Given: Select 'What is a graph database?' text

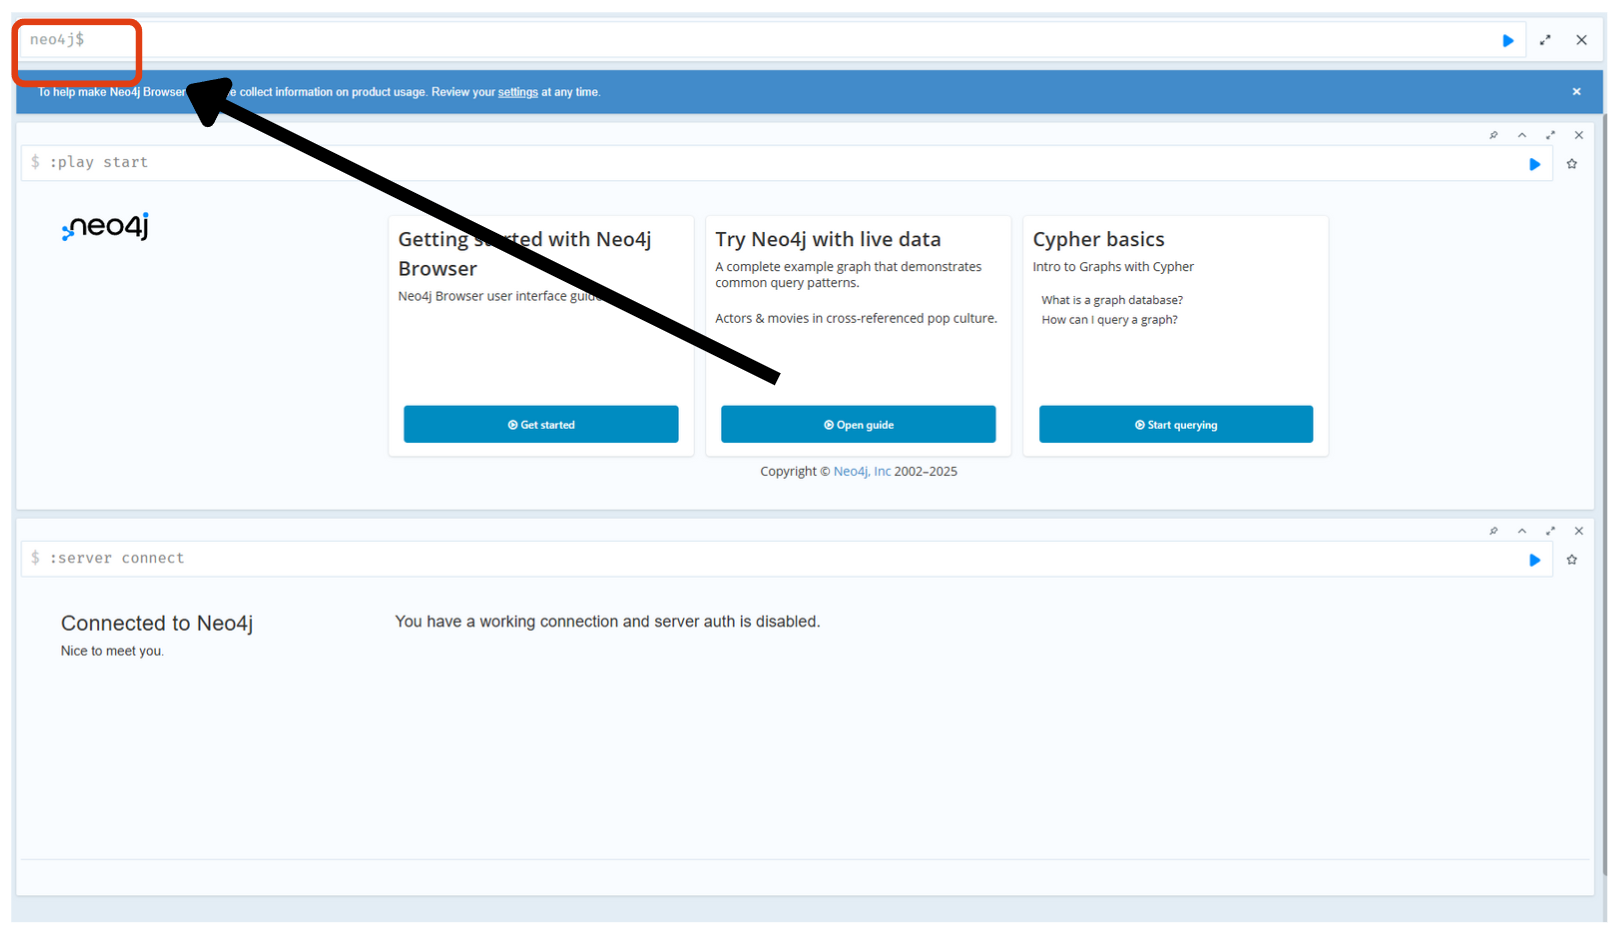Looking at the screenshot, I should 1112,300.
